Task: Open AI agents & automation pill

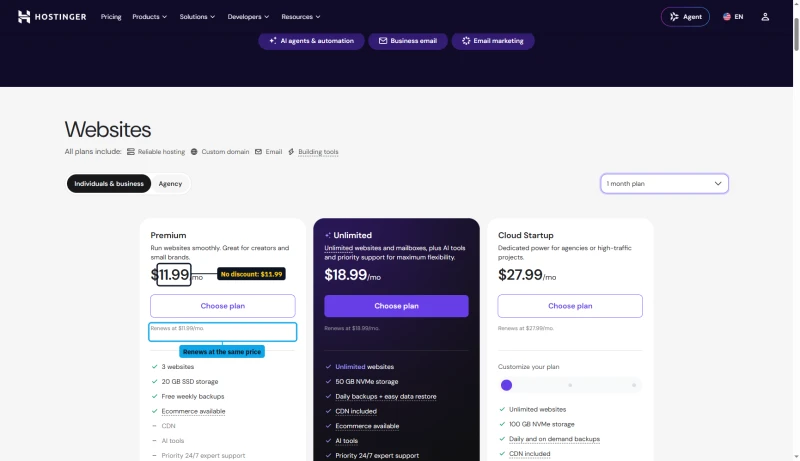Action: (311, 41)
